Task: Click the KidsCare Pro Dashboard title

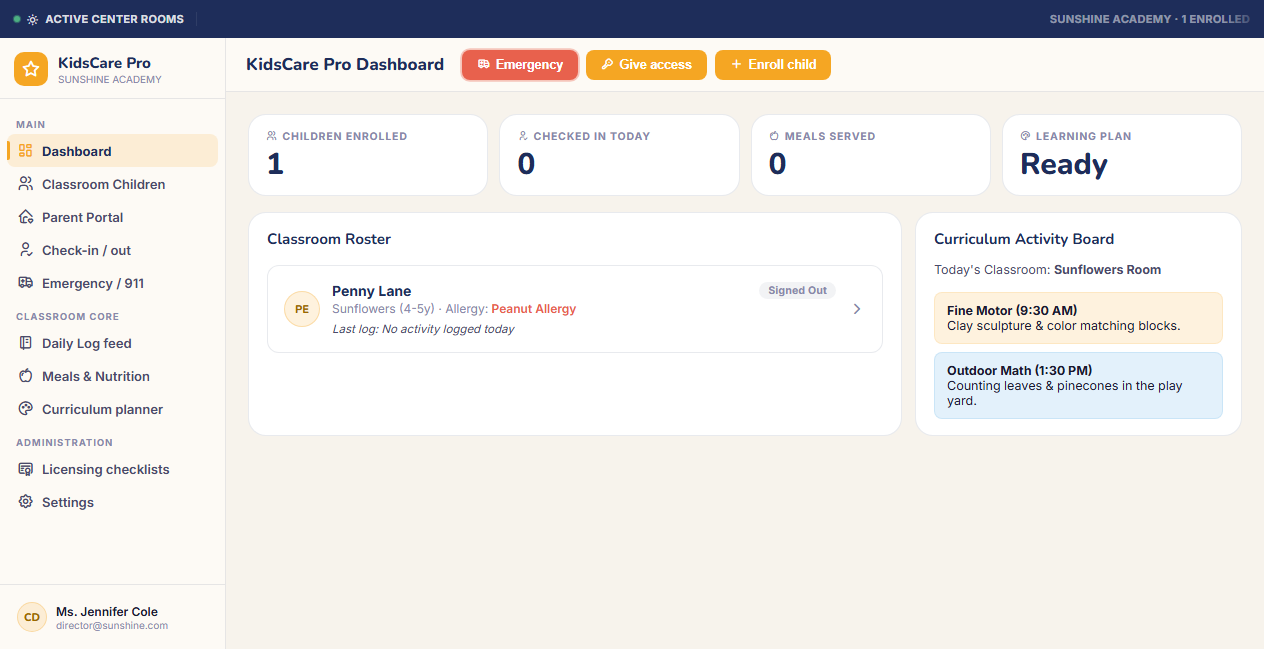Action: click(345, 65)
